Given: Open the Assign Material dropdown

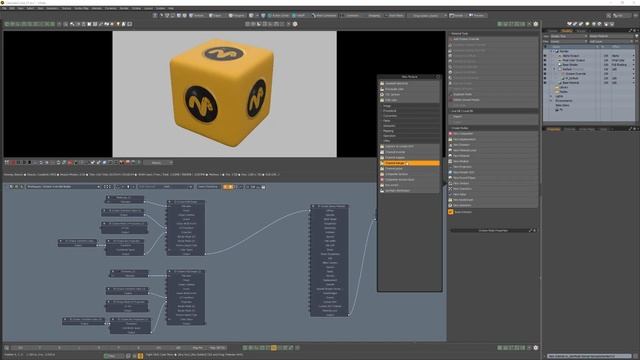Looking at the screenshot, I should [x=611, y=36].
